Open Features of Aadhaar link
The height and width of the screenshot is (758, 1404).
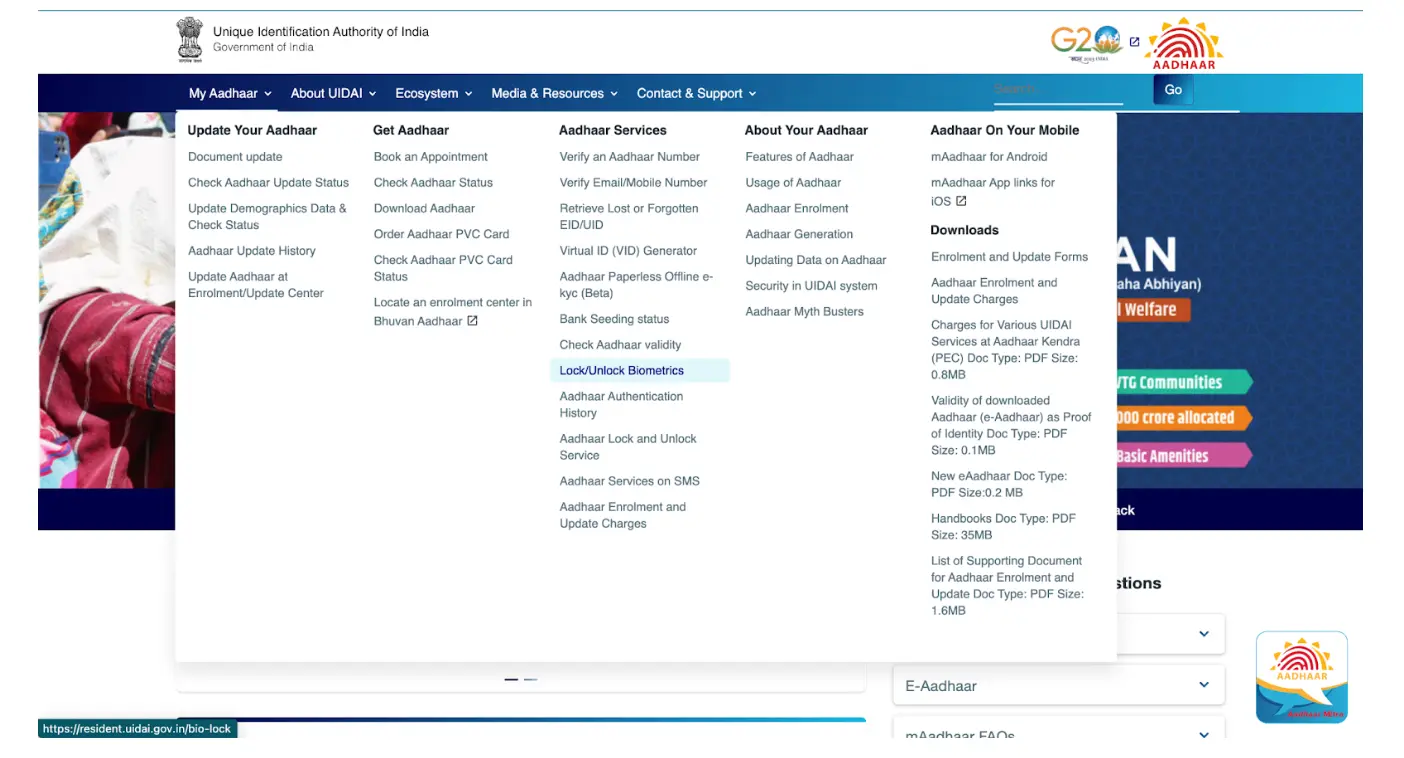click(799, 157)
